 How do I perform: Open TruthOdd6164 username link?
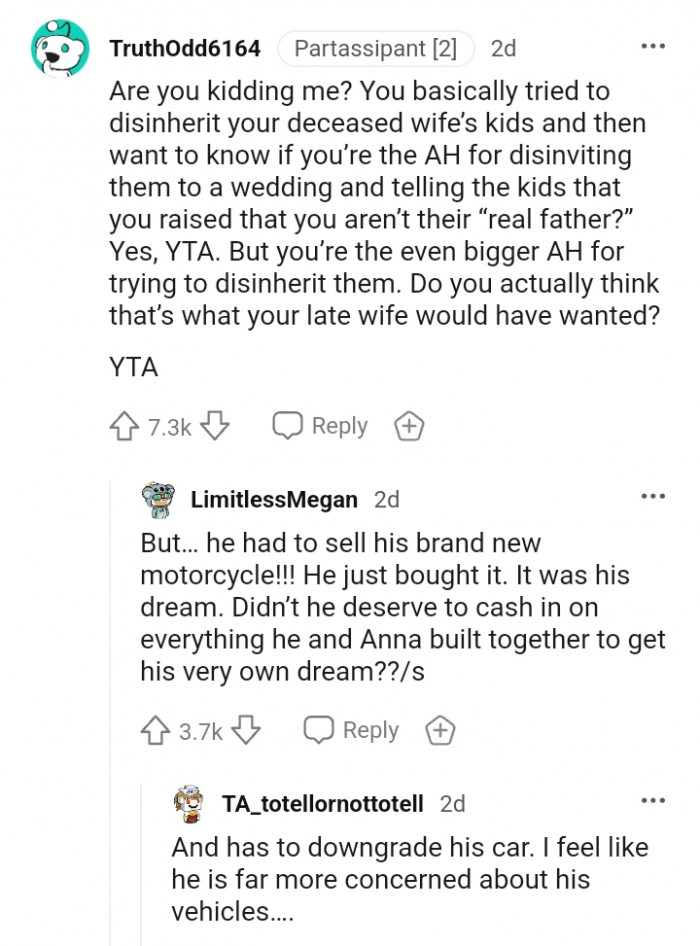coord(184,48)
